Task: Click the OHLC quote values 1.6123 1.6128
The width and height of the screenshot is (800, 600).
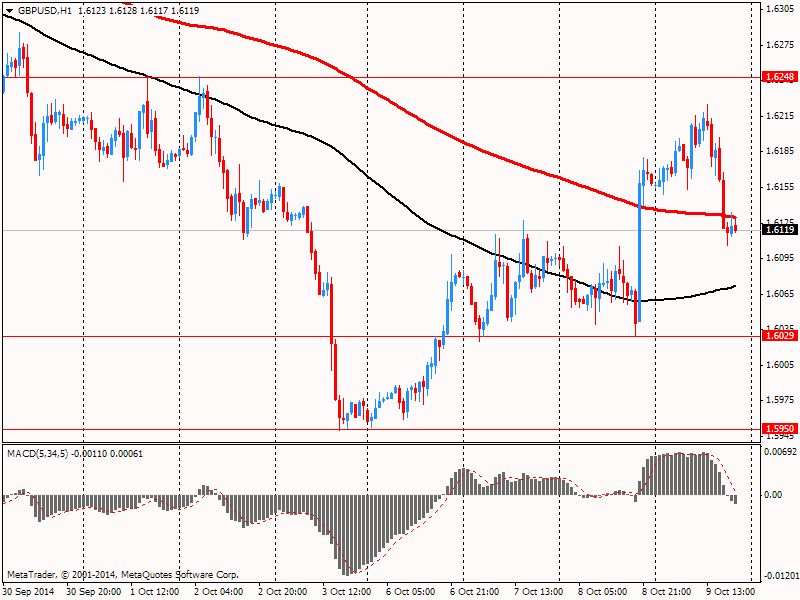Action: [x=107, y=10]
